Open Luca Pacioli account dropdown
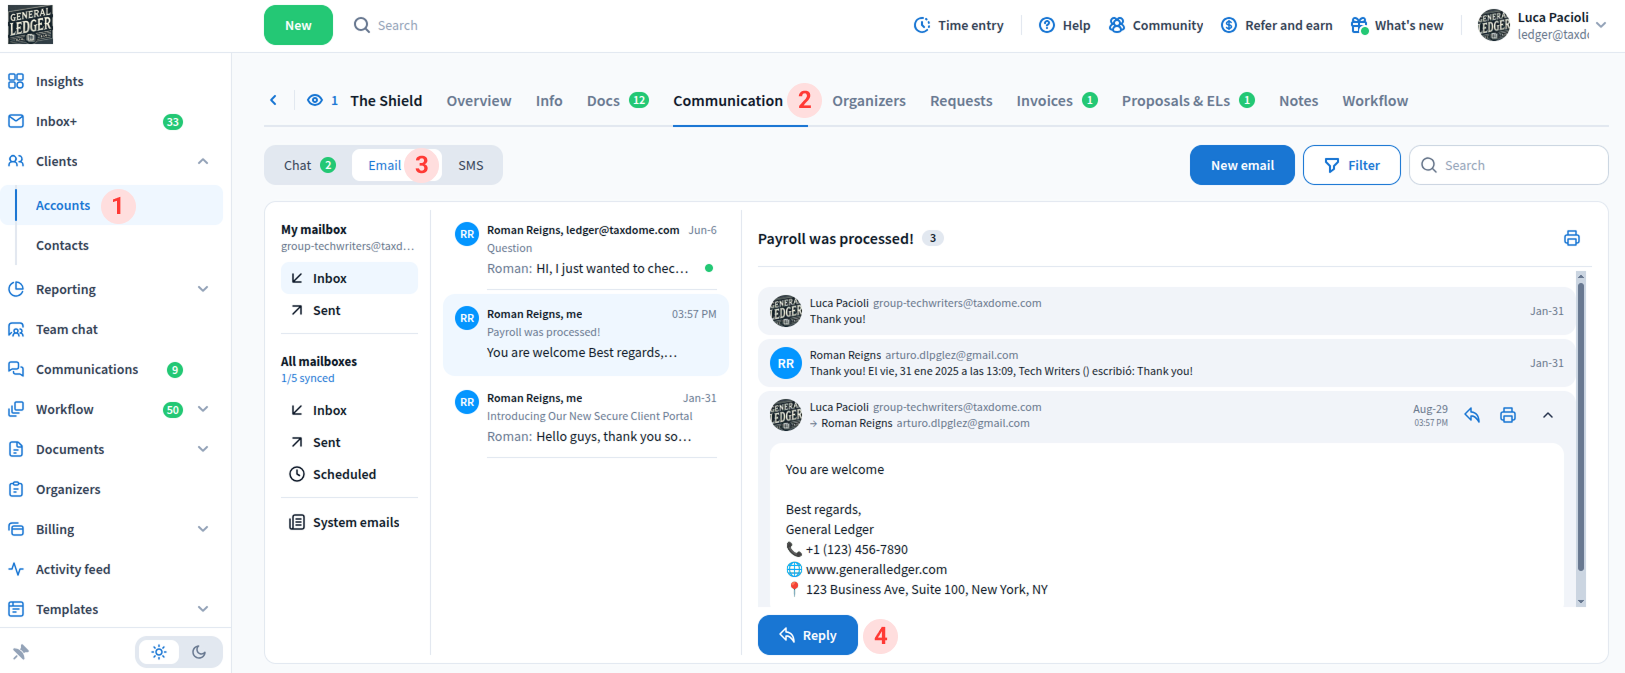This screenshot has height=673, width=1625. point(1601,25)
